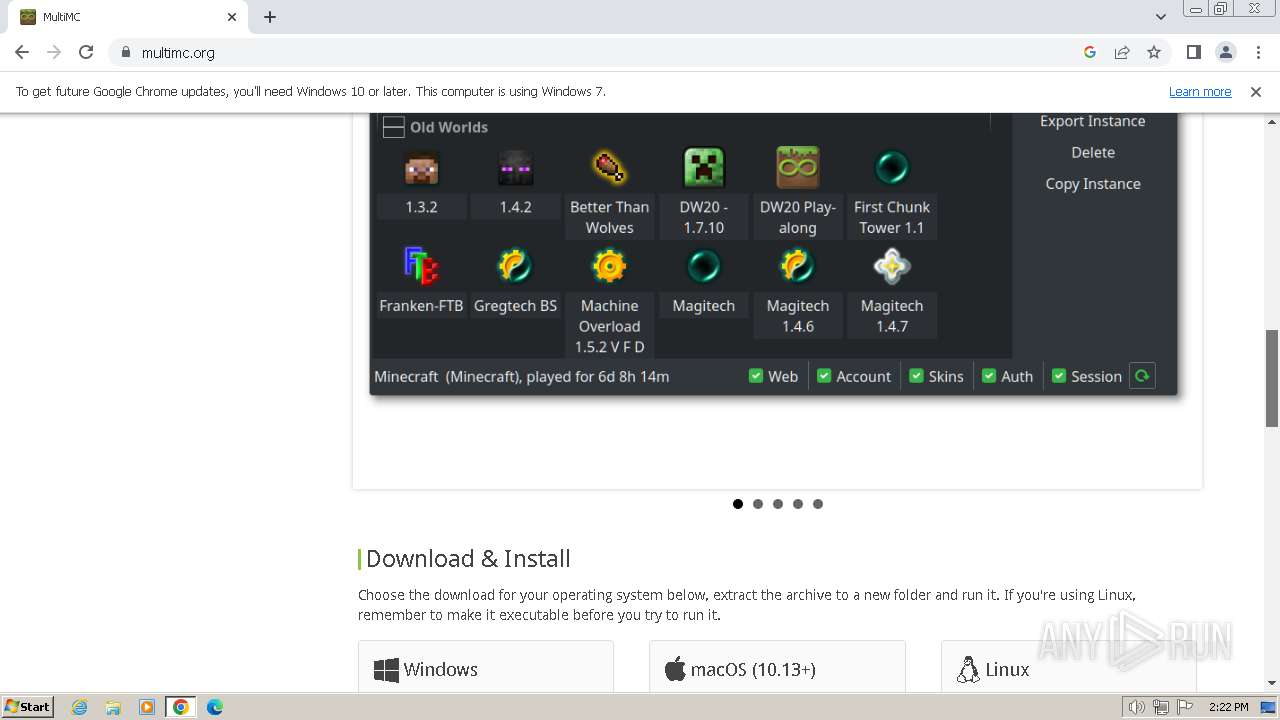This screenshot has height=720, width=1280.
Task: Click the Magitech 1.4.6 gear icon
Action: 797,266
